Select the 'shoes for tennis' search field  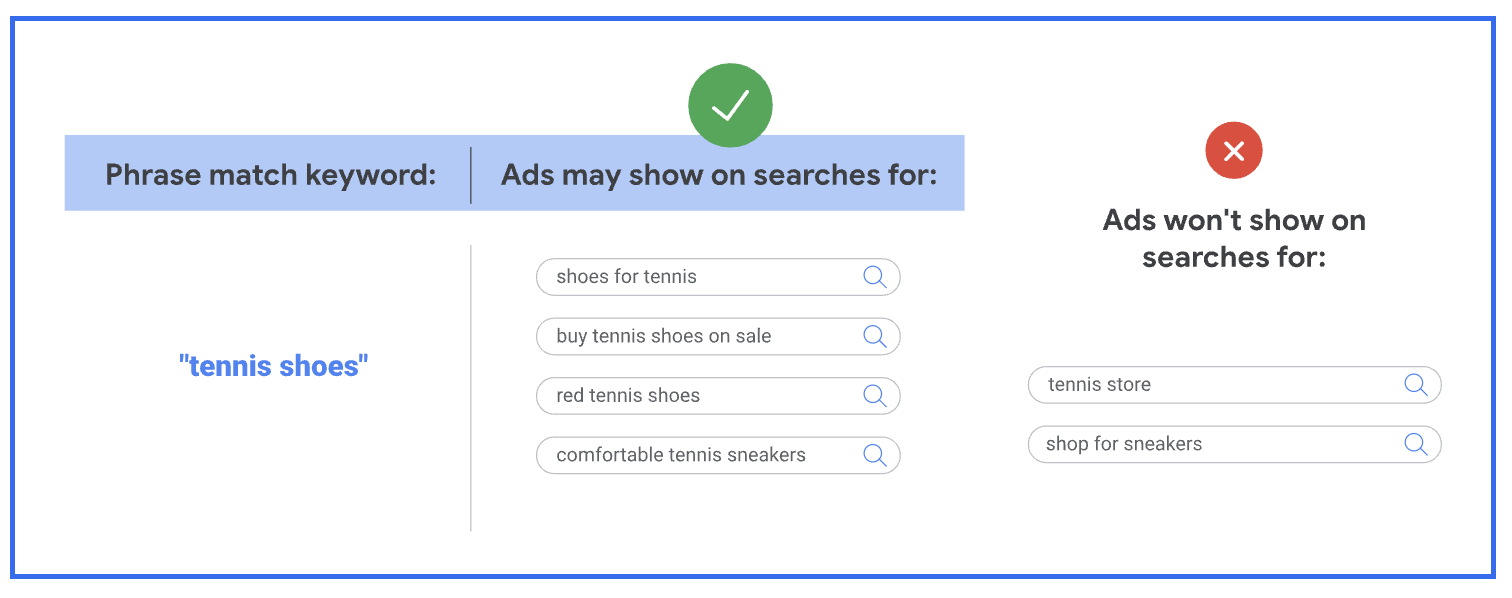(718, 277)
